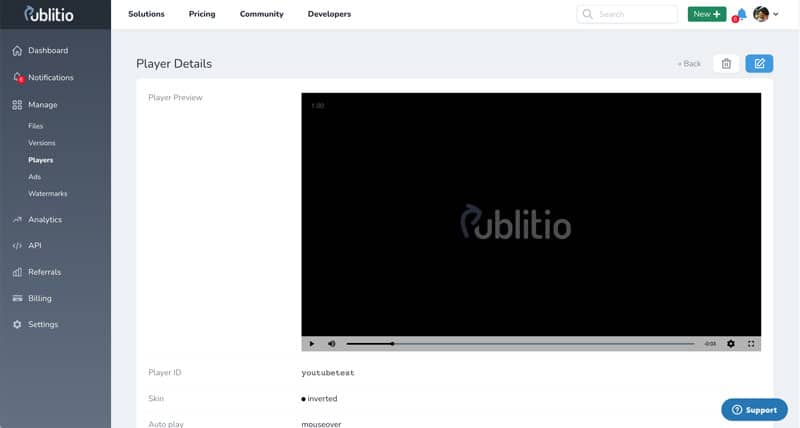This screenshot has width=800, height=428.
Task: Open the top bar notification bell
Action: click(741, 14)
